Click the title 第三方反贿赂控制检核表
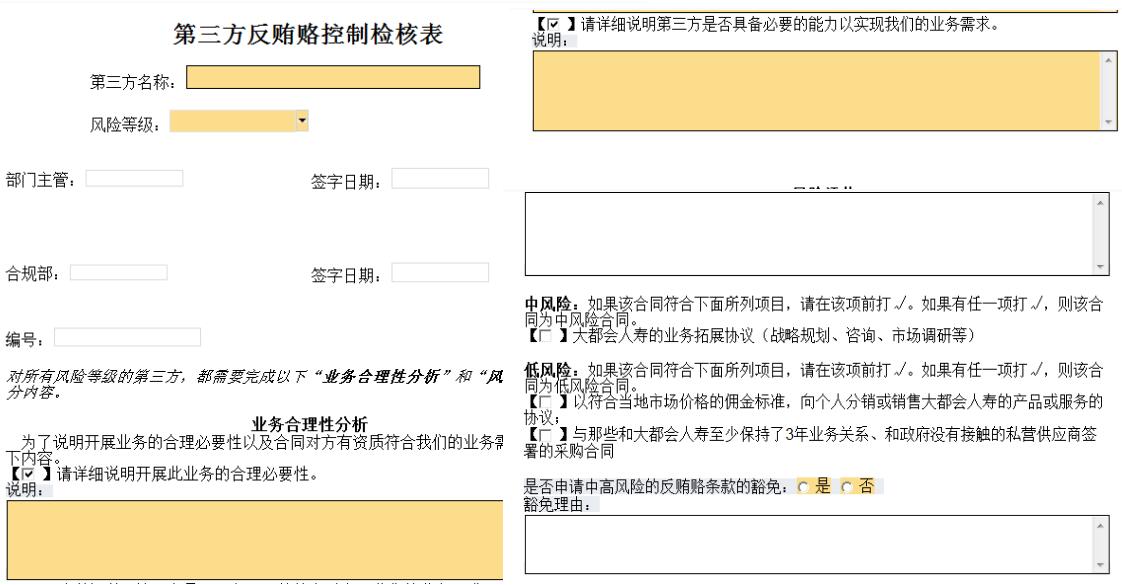 (x=308, y=34)
